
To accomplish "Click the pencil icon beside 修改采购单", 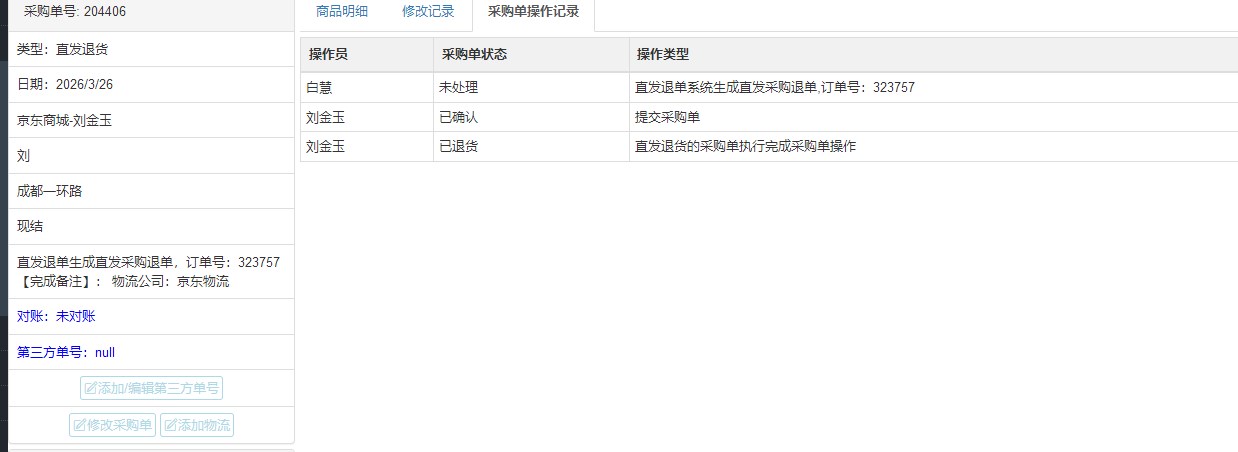I will tap(79, 425).
